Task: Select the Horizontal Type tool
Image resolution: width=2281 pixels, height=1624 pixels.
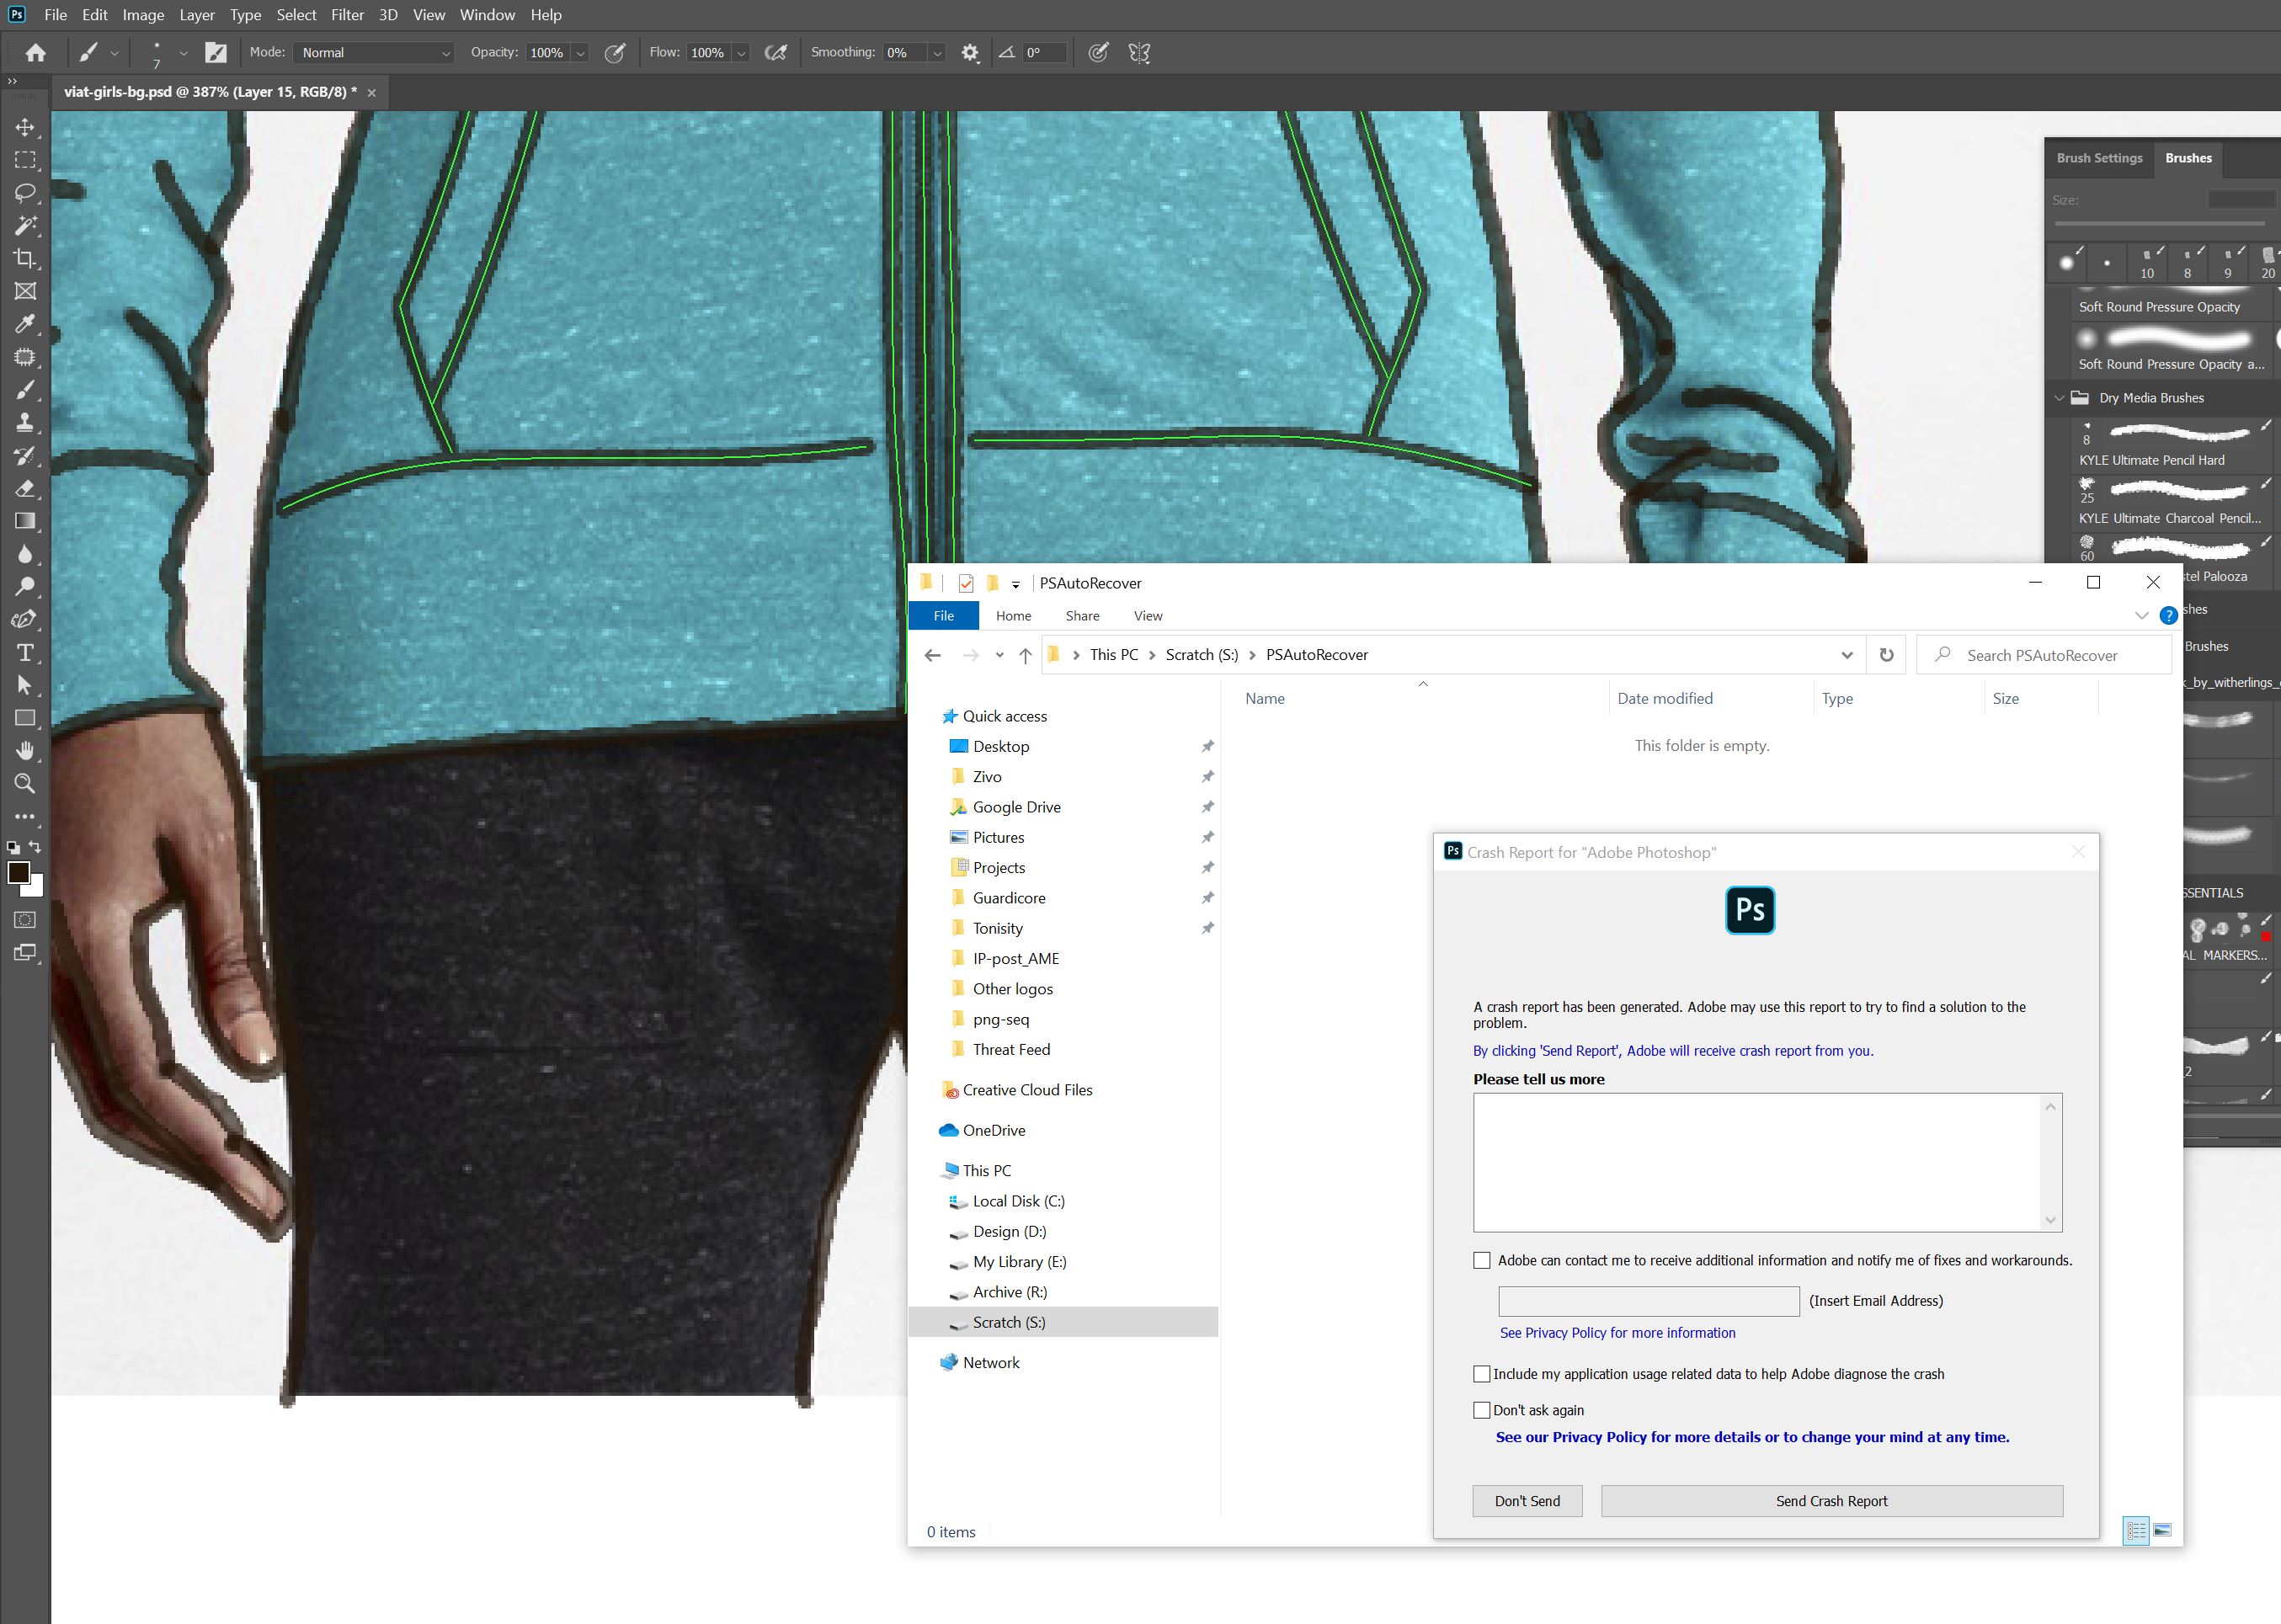Action: click(x=25, y=653)
